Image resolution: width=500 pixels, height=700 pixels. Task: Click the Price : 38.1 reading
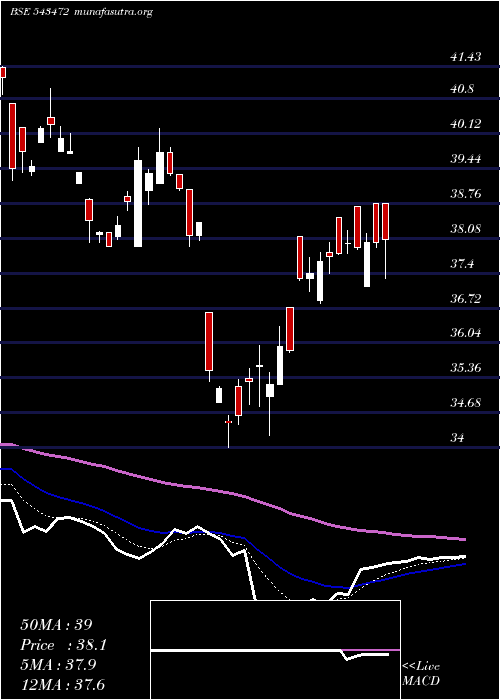point(63,645)
